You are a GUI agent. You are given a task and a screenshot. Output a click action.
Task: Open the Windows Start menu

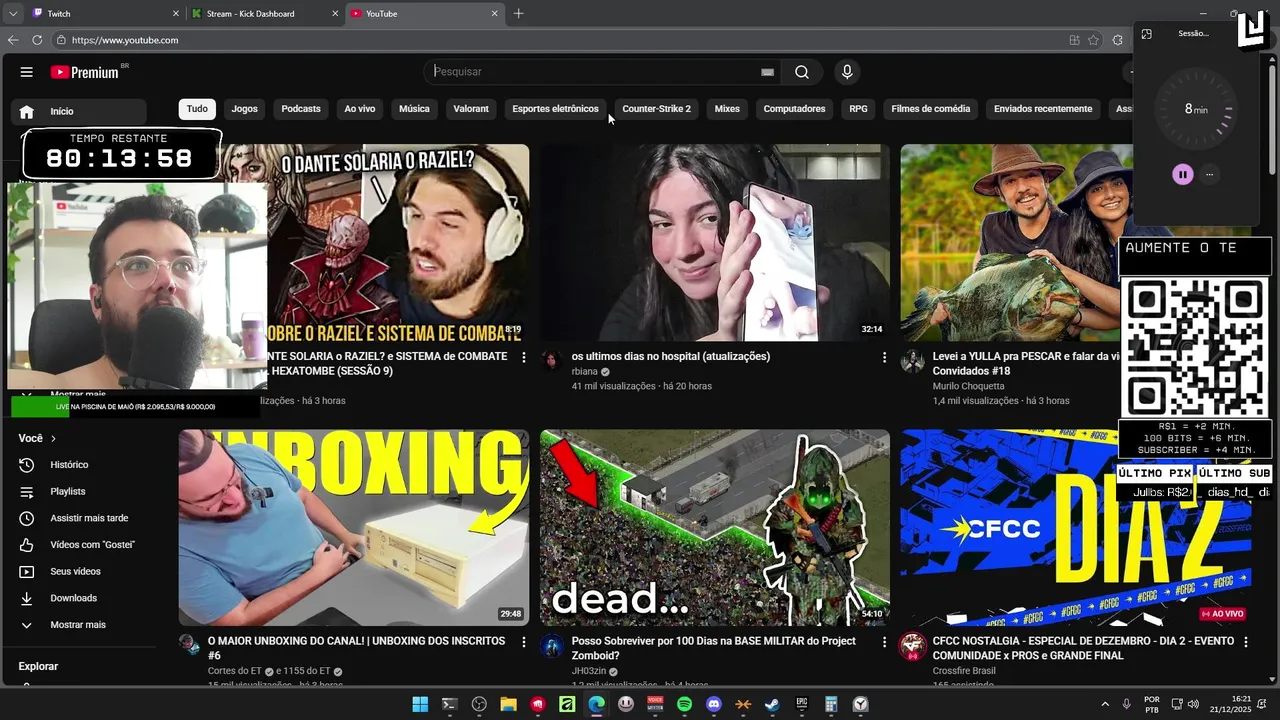click(420, 704)
